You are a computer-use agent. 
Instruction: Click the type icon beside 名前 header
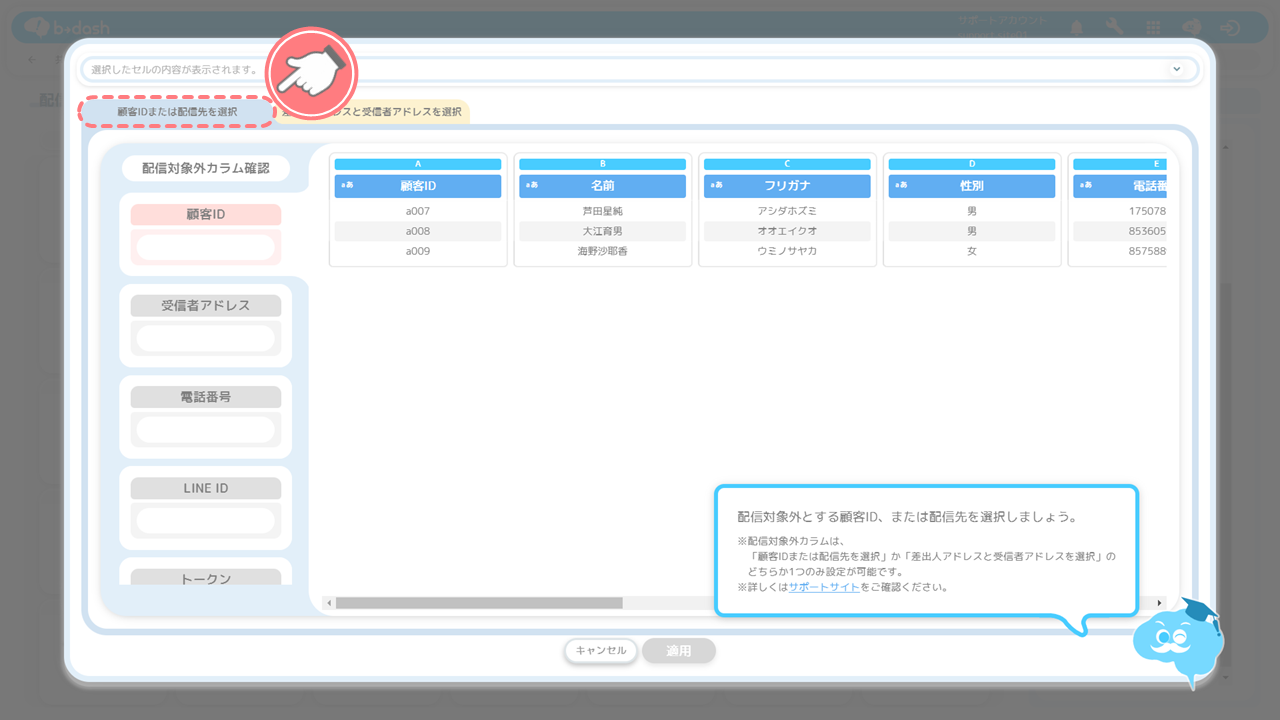[x=532, y=185]
